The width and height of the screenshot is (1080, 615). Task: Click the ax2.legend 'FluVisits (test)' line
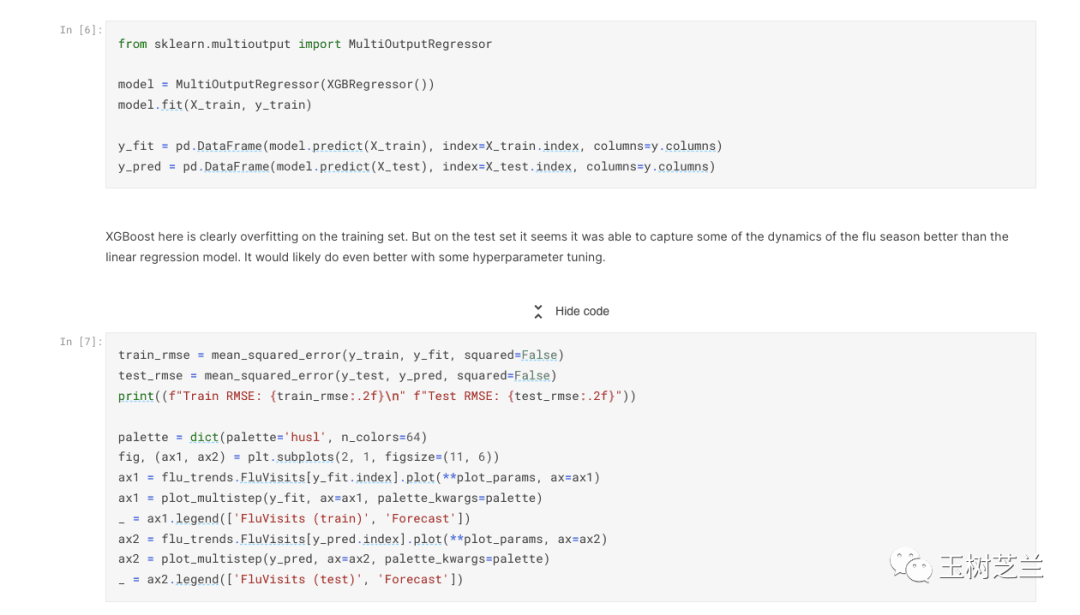pos(290,580)
